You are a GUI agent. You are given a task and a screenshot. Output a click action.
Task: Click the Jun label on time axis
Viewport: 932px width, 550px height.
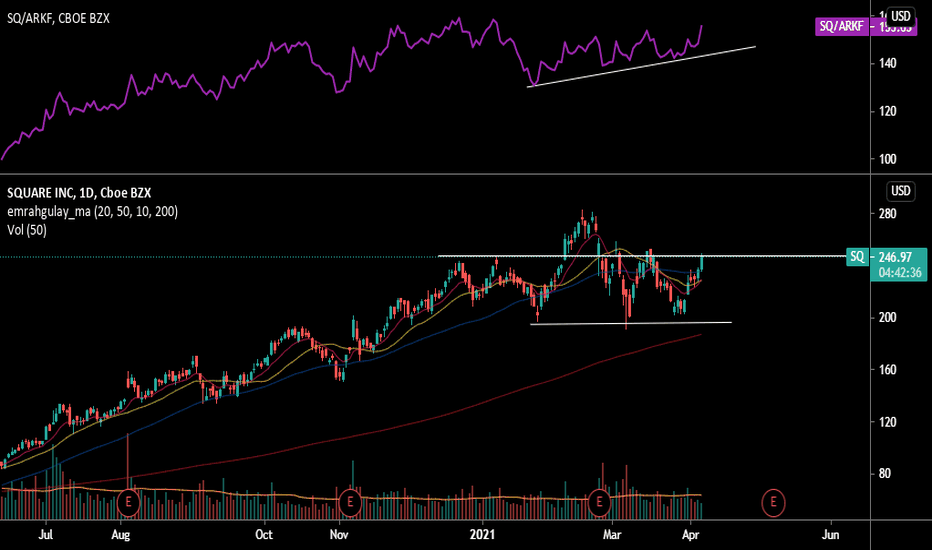(x=830, y=535)
